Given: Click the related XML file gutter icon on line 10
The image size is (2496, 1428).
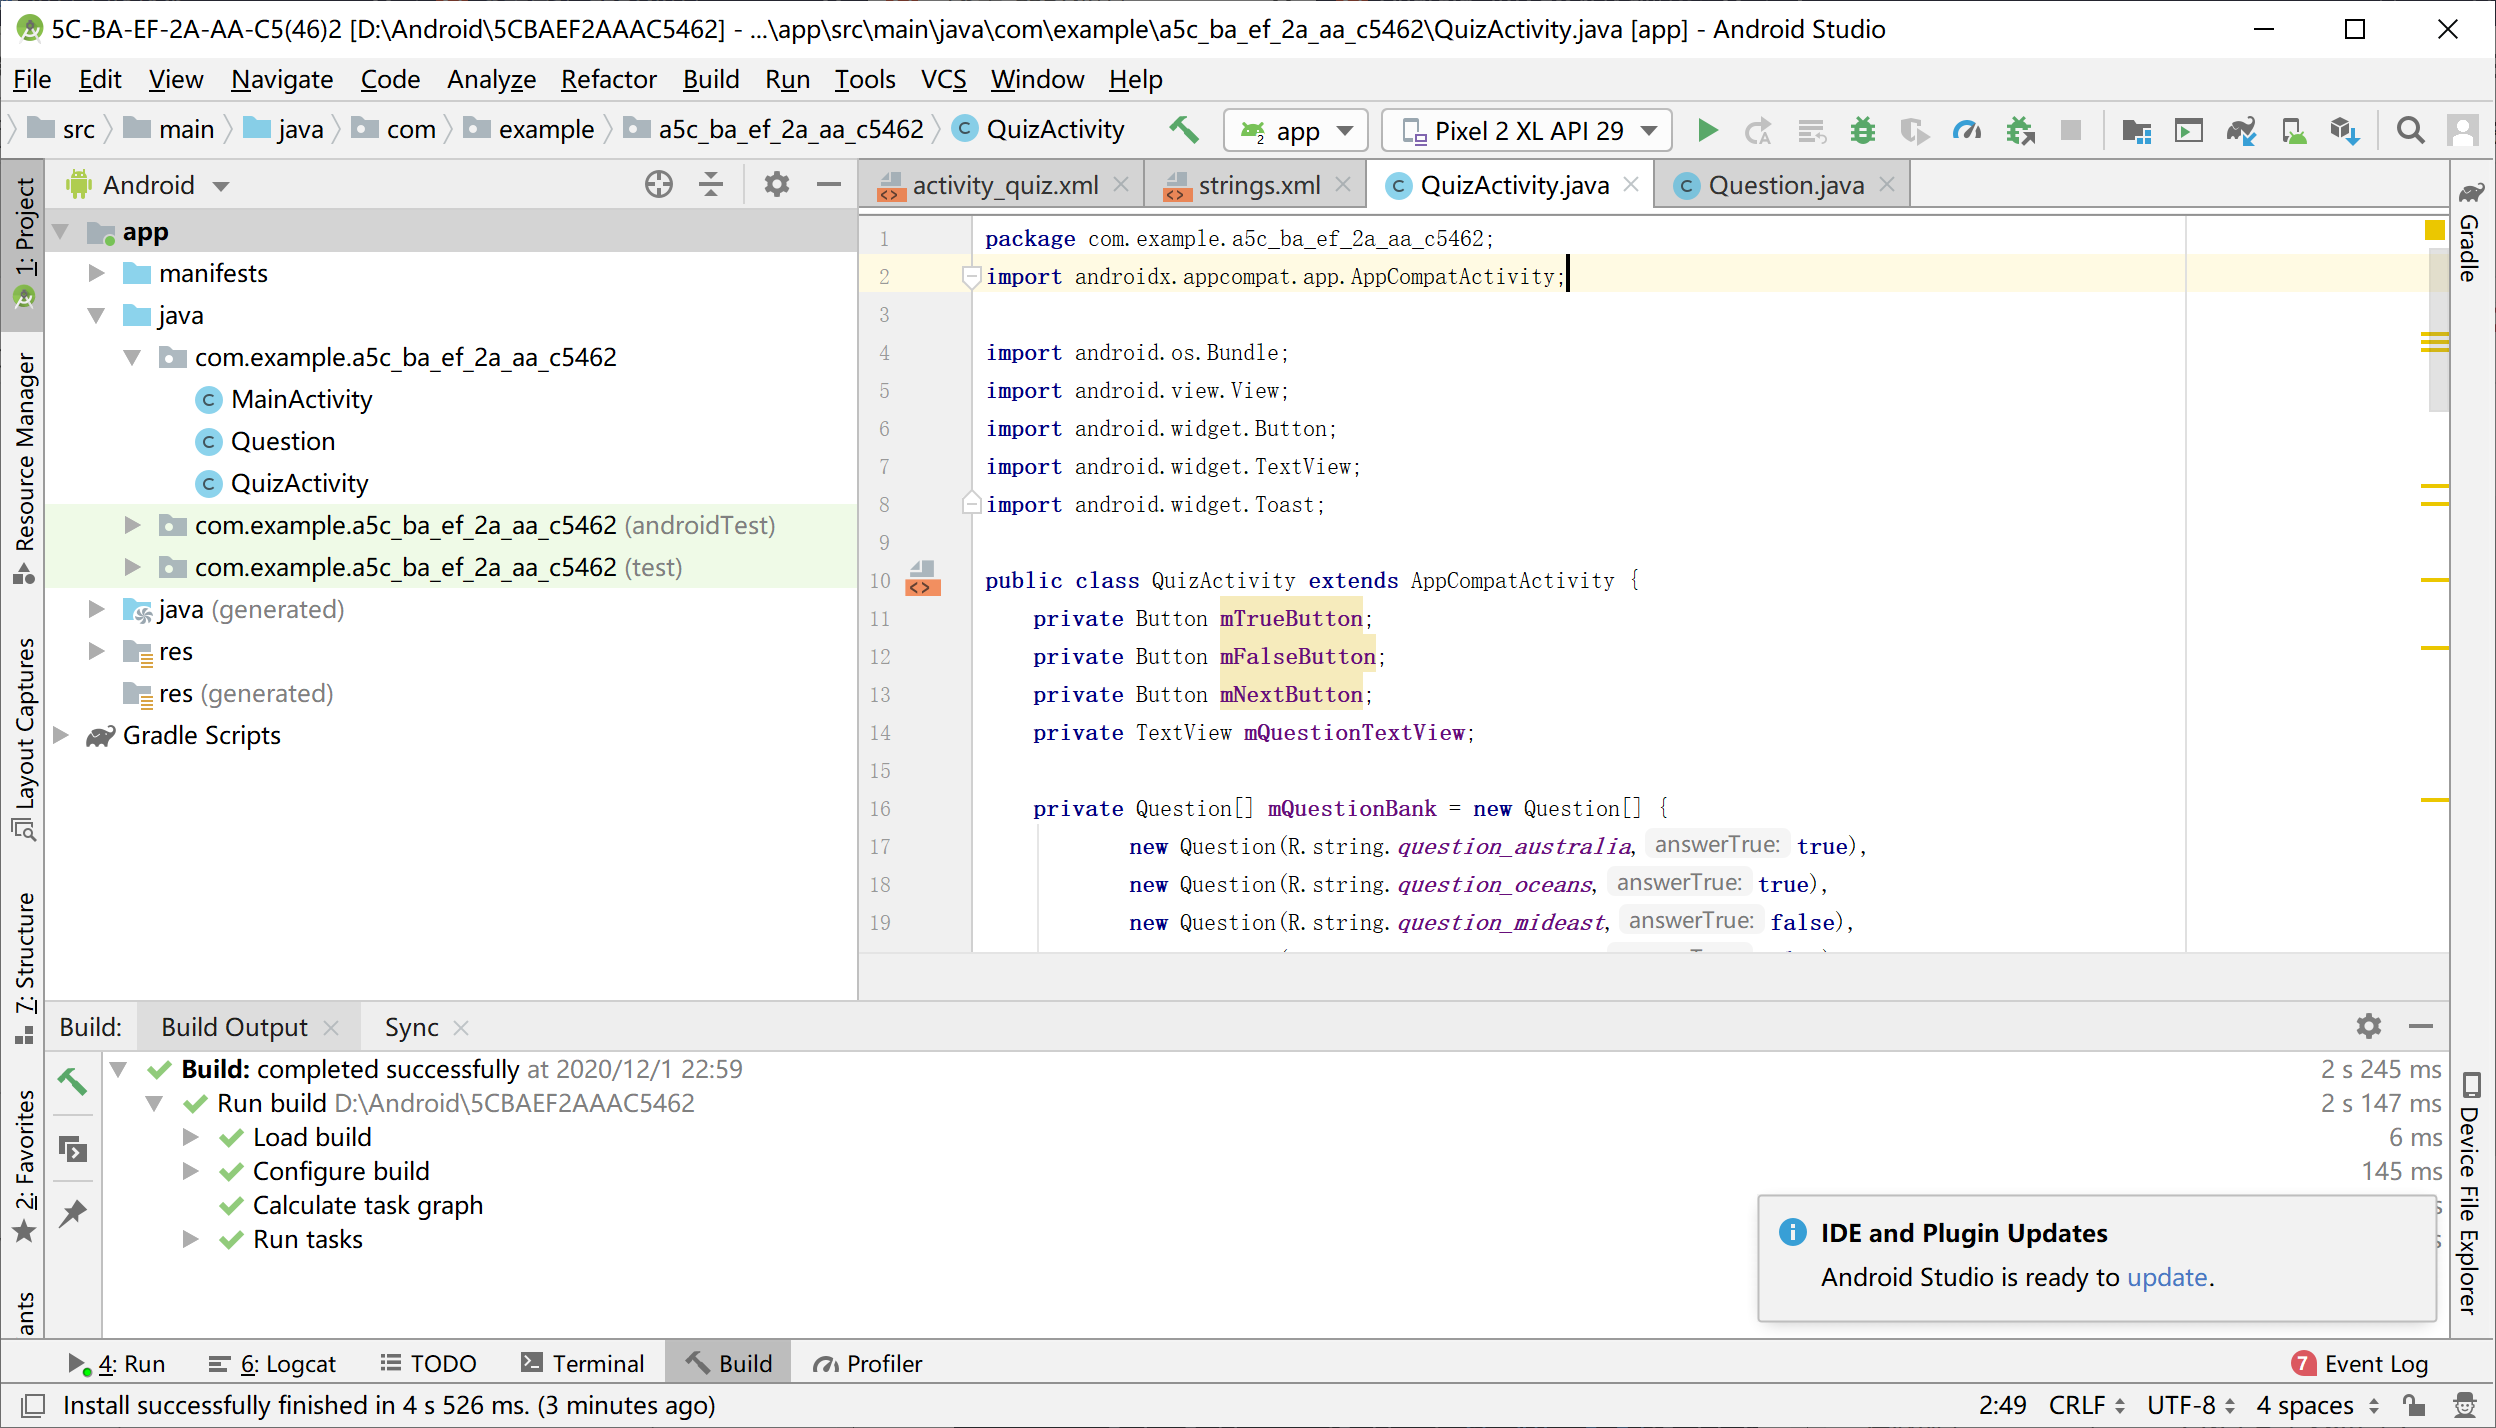Looking at the screenshot, I should tap(922, 580).
